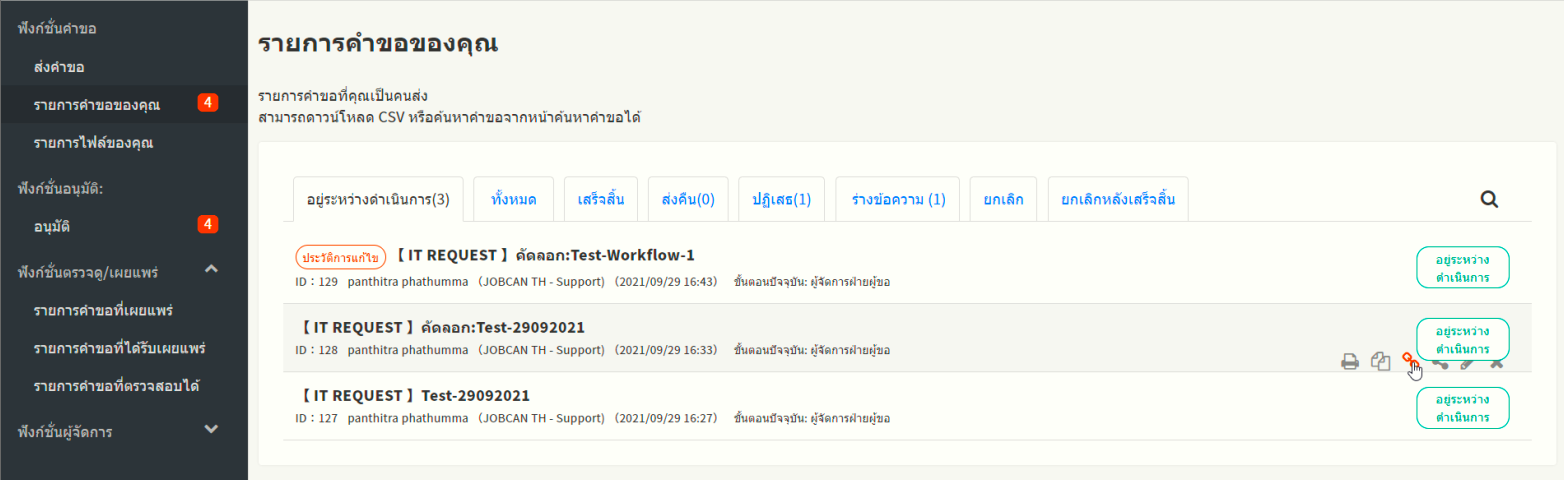The image size is (1564, 480).
Task: Collapse the ฟังก์ชั่นตรวจดู/เผยแพร่ sidebar section
Action: click(211, 270)
